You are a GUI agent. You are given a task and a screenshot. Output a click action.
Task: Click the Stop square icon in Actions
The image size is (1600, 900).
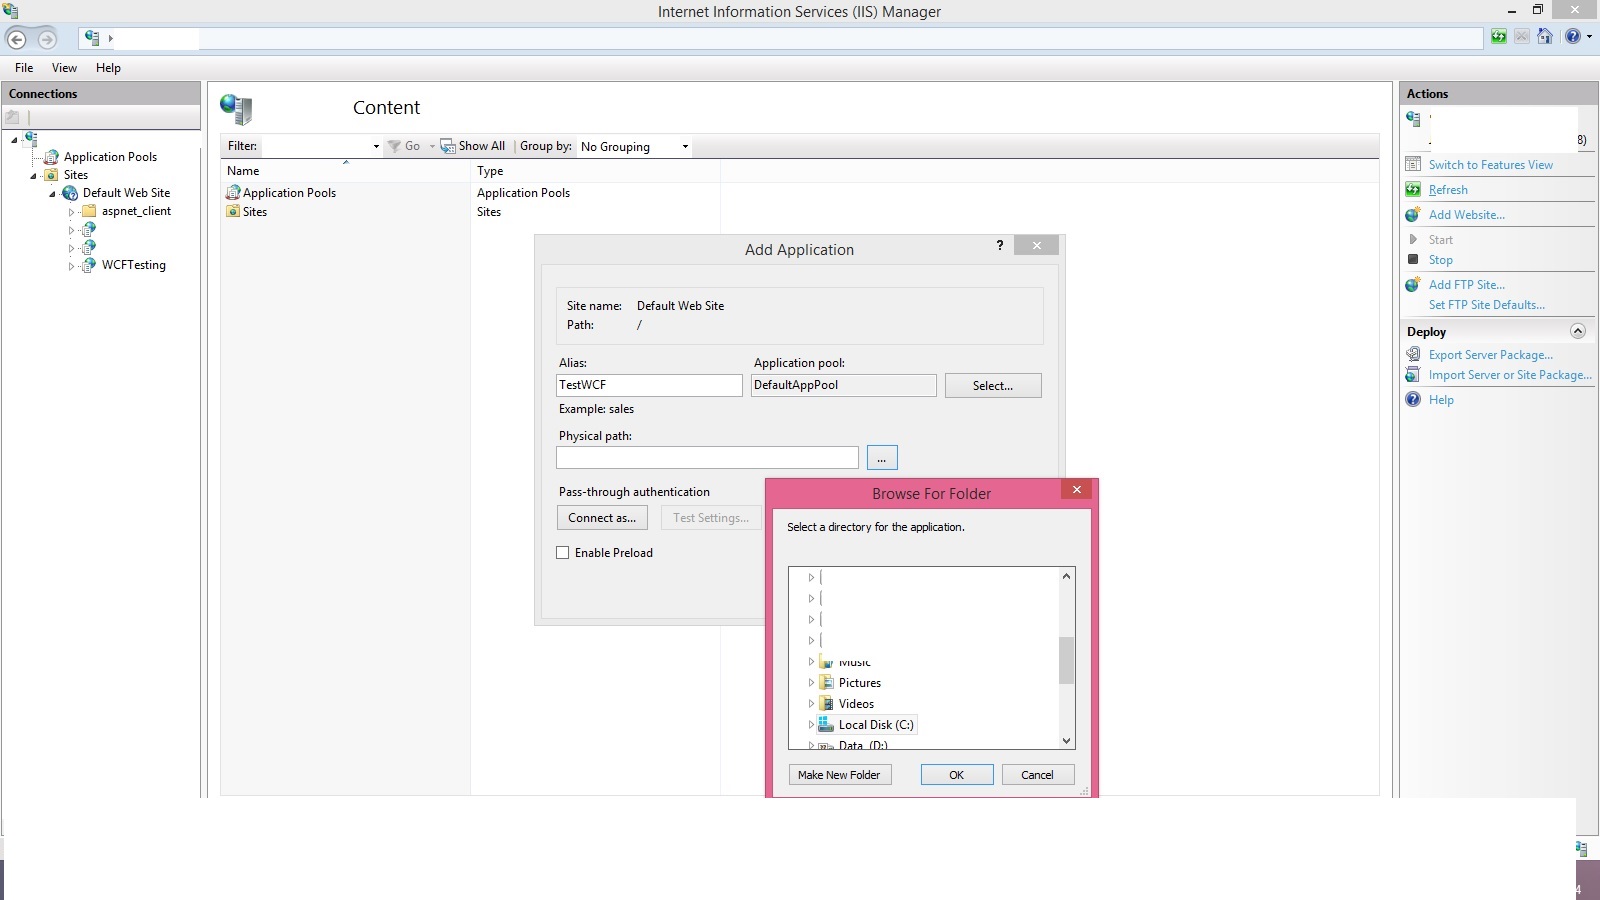pos(1413,259)
